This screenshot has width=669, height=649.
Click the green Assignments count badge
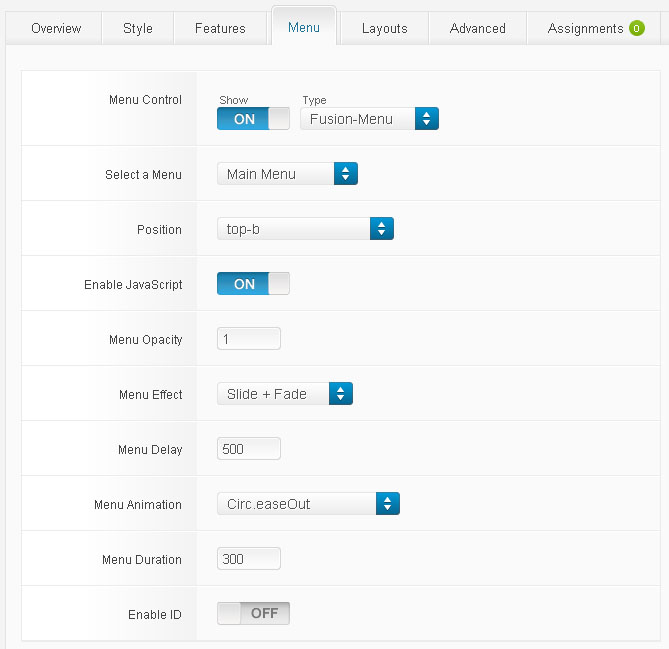[x=637, y=28]
